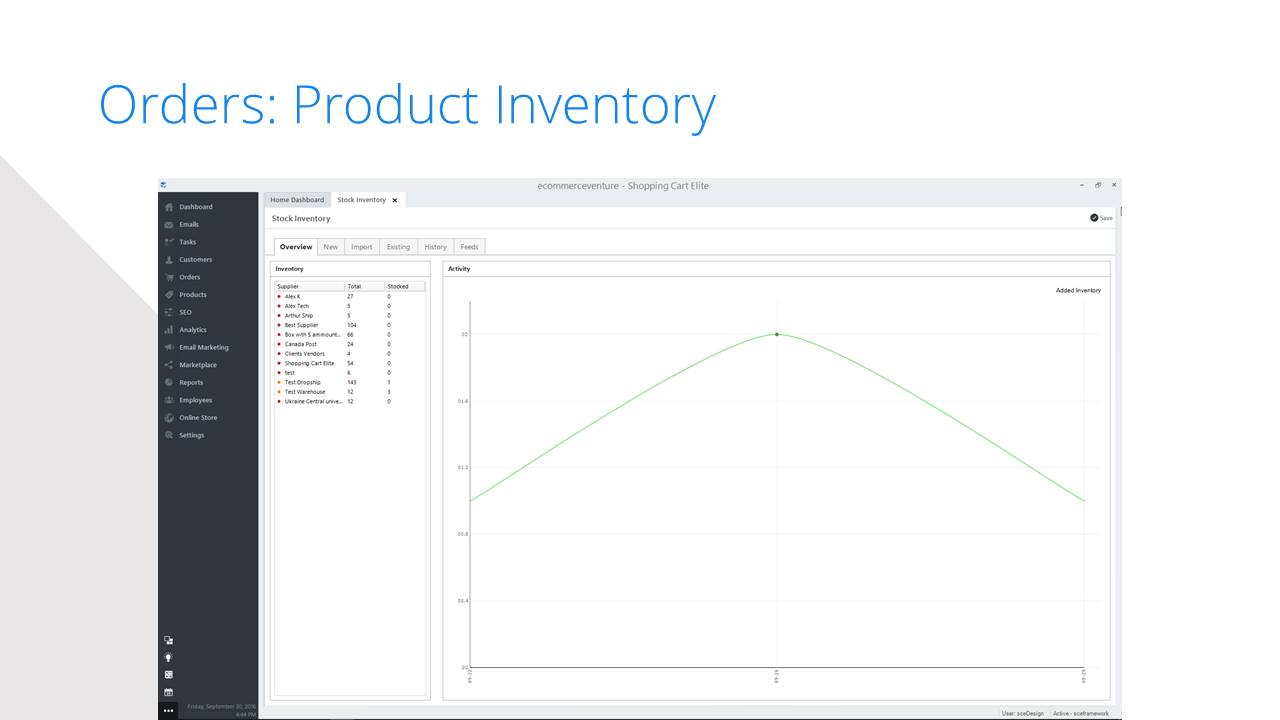
Task: Select the SEO sliders icon
Action: pyautogui.click(x=169, y=312)
